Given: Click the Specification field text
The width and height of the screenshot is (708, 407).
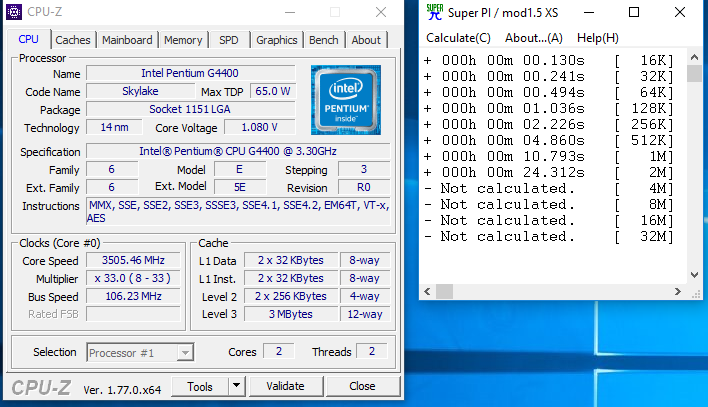Looking at the screenshot, I should tap(238, 151).
